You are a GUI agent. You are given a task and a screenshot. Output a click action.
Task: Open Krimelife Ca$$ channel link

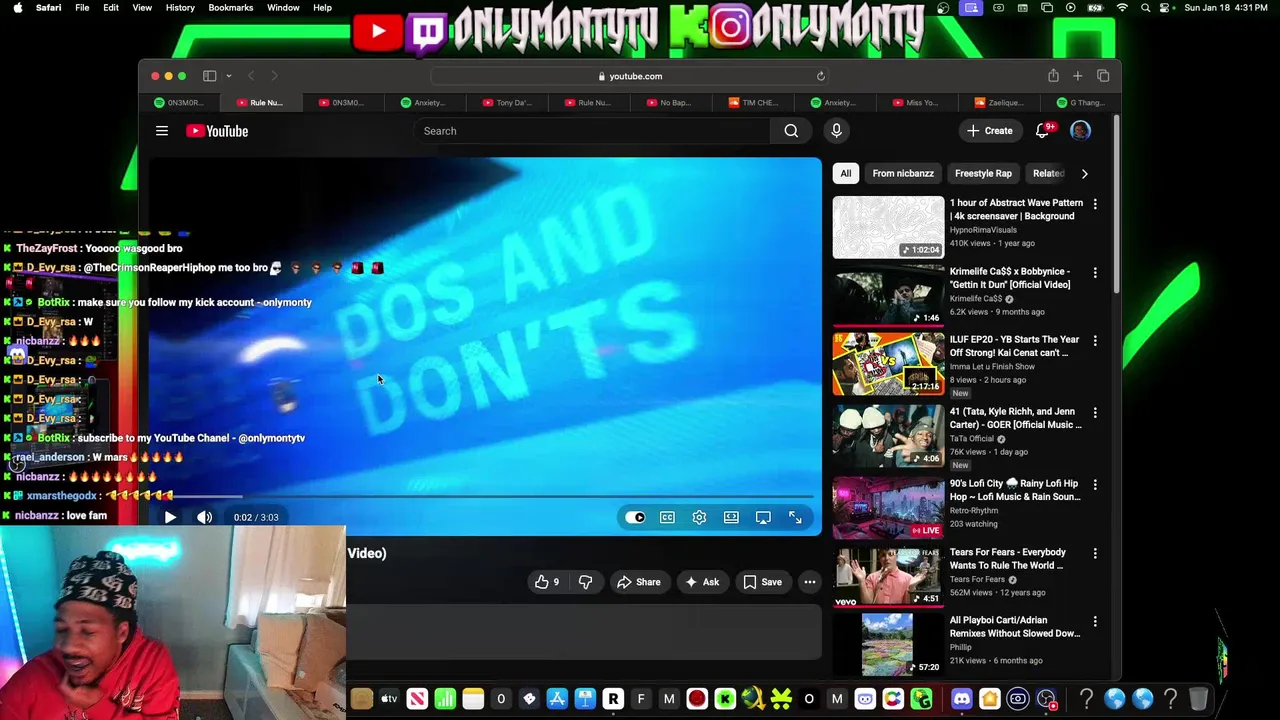[976, 298]
